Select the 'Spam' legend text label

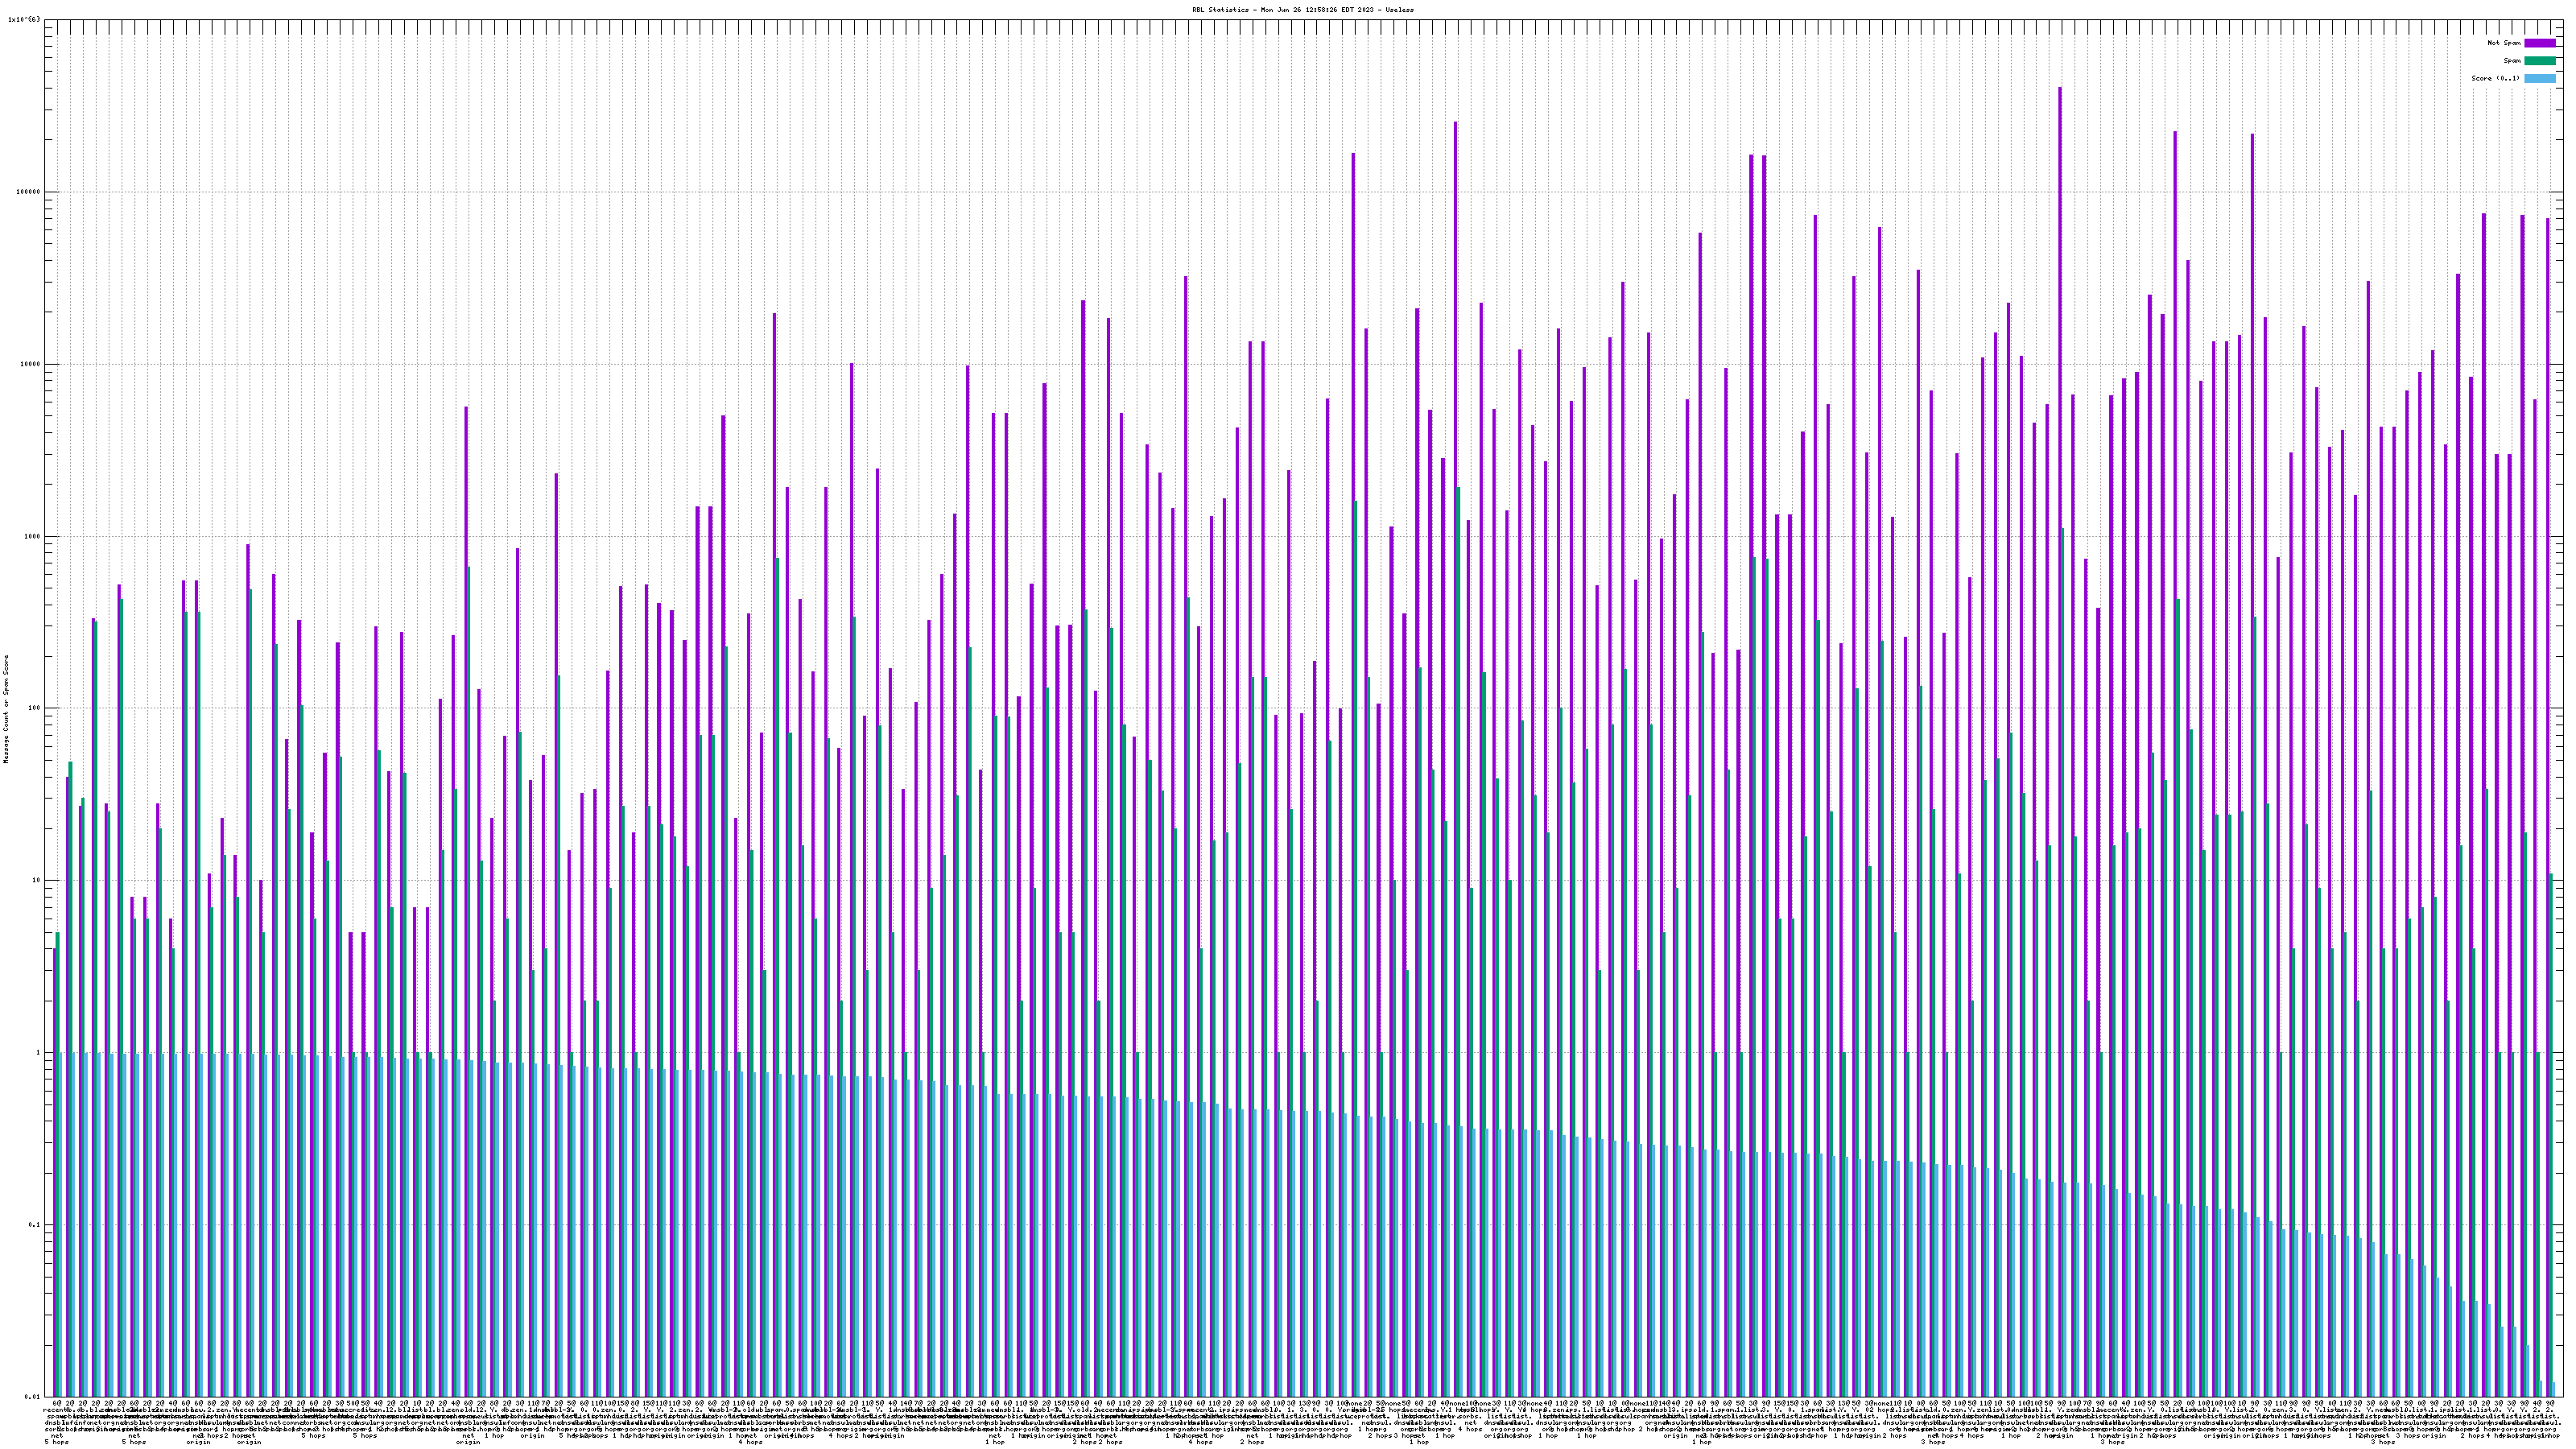tap(2512, 61)
